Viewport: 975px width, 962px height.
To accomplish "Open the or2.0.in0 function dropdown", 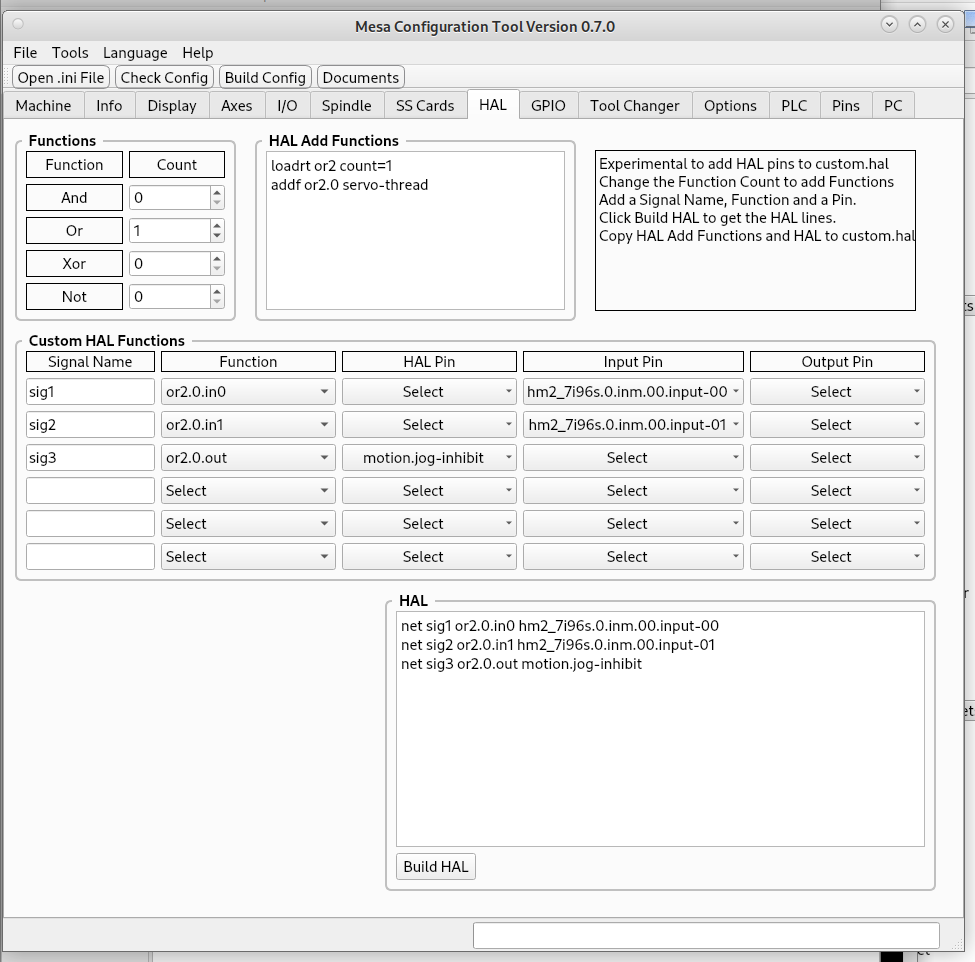I will (x=248, y=392).
